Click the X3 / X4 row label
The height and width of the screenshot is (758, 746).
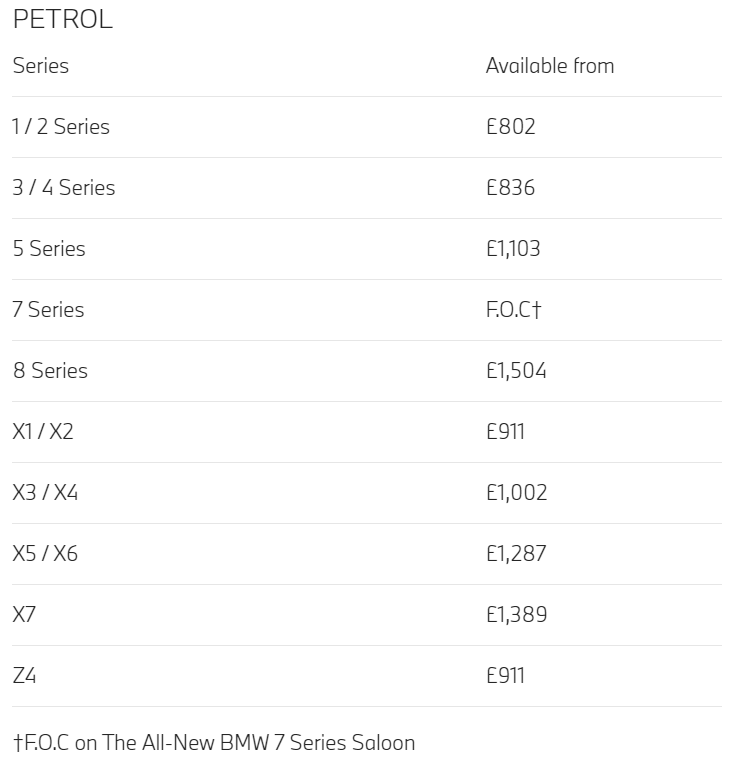point(45,493)
